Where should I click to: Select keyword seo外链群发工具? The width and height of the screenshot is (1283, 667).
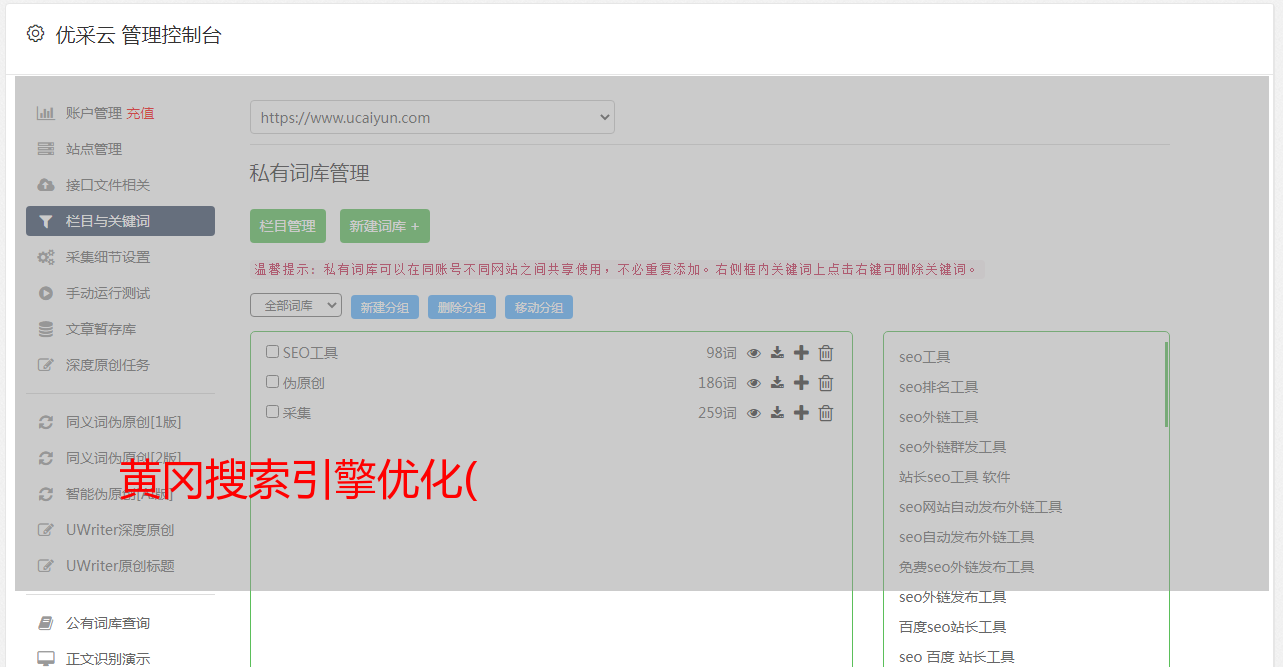[x=952, y=447]
